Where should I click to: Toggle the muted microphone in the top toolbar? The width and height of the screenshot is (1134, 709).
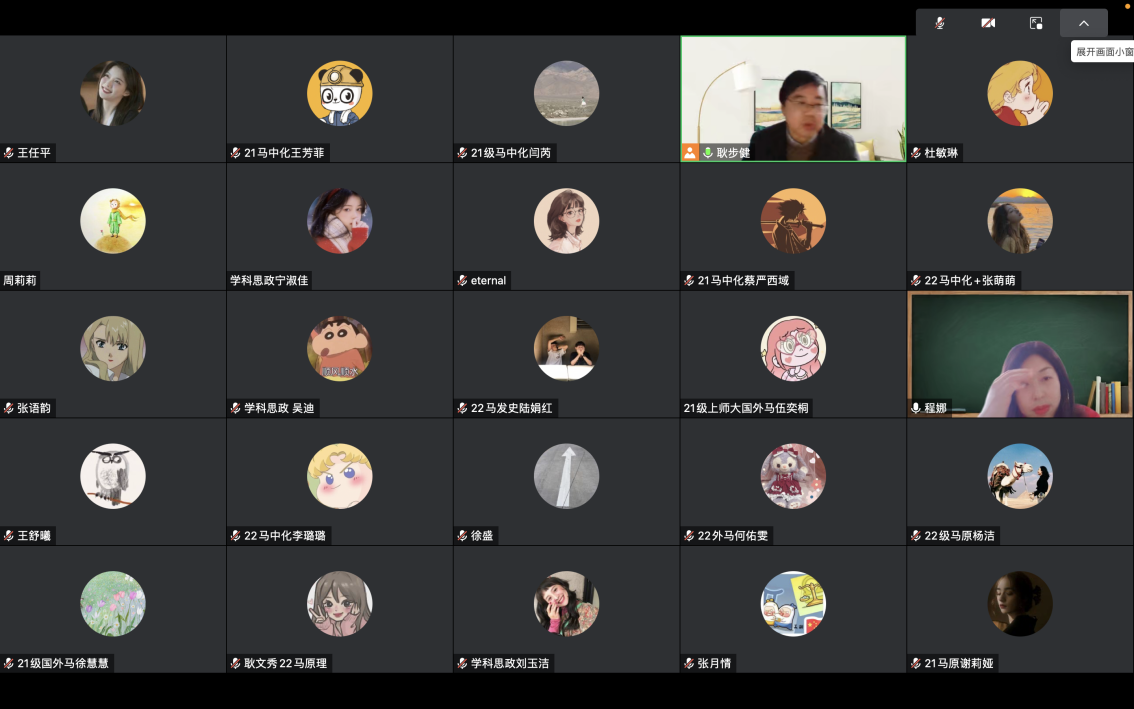tap(939, 23)
